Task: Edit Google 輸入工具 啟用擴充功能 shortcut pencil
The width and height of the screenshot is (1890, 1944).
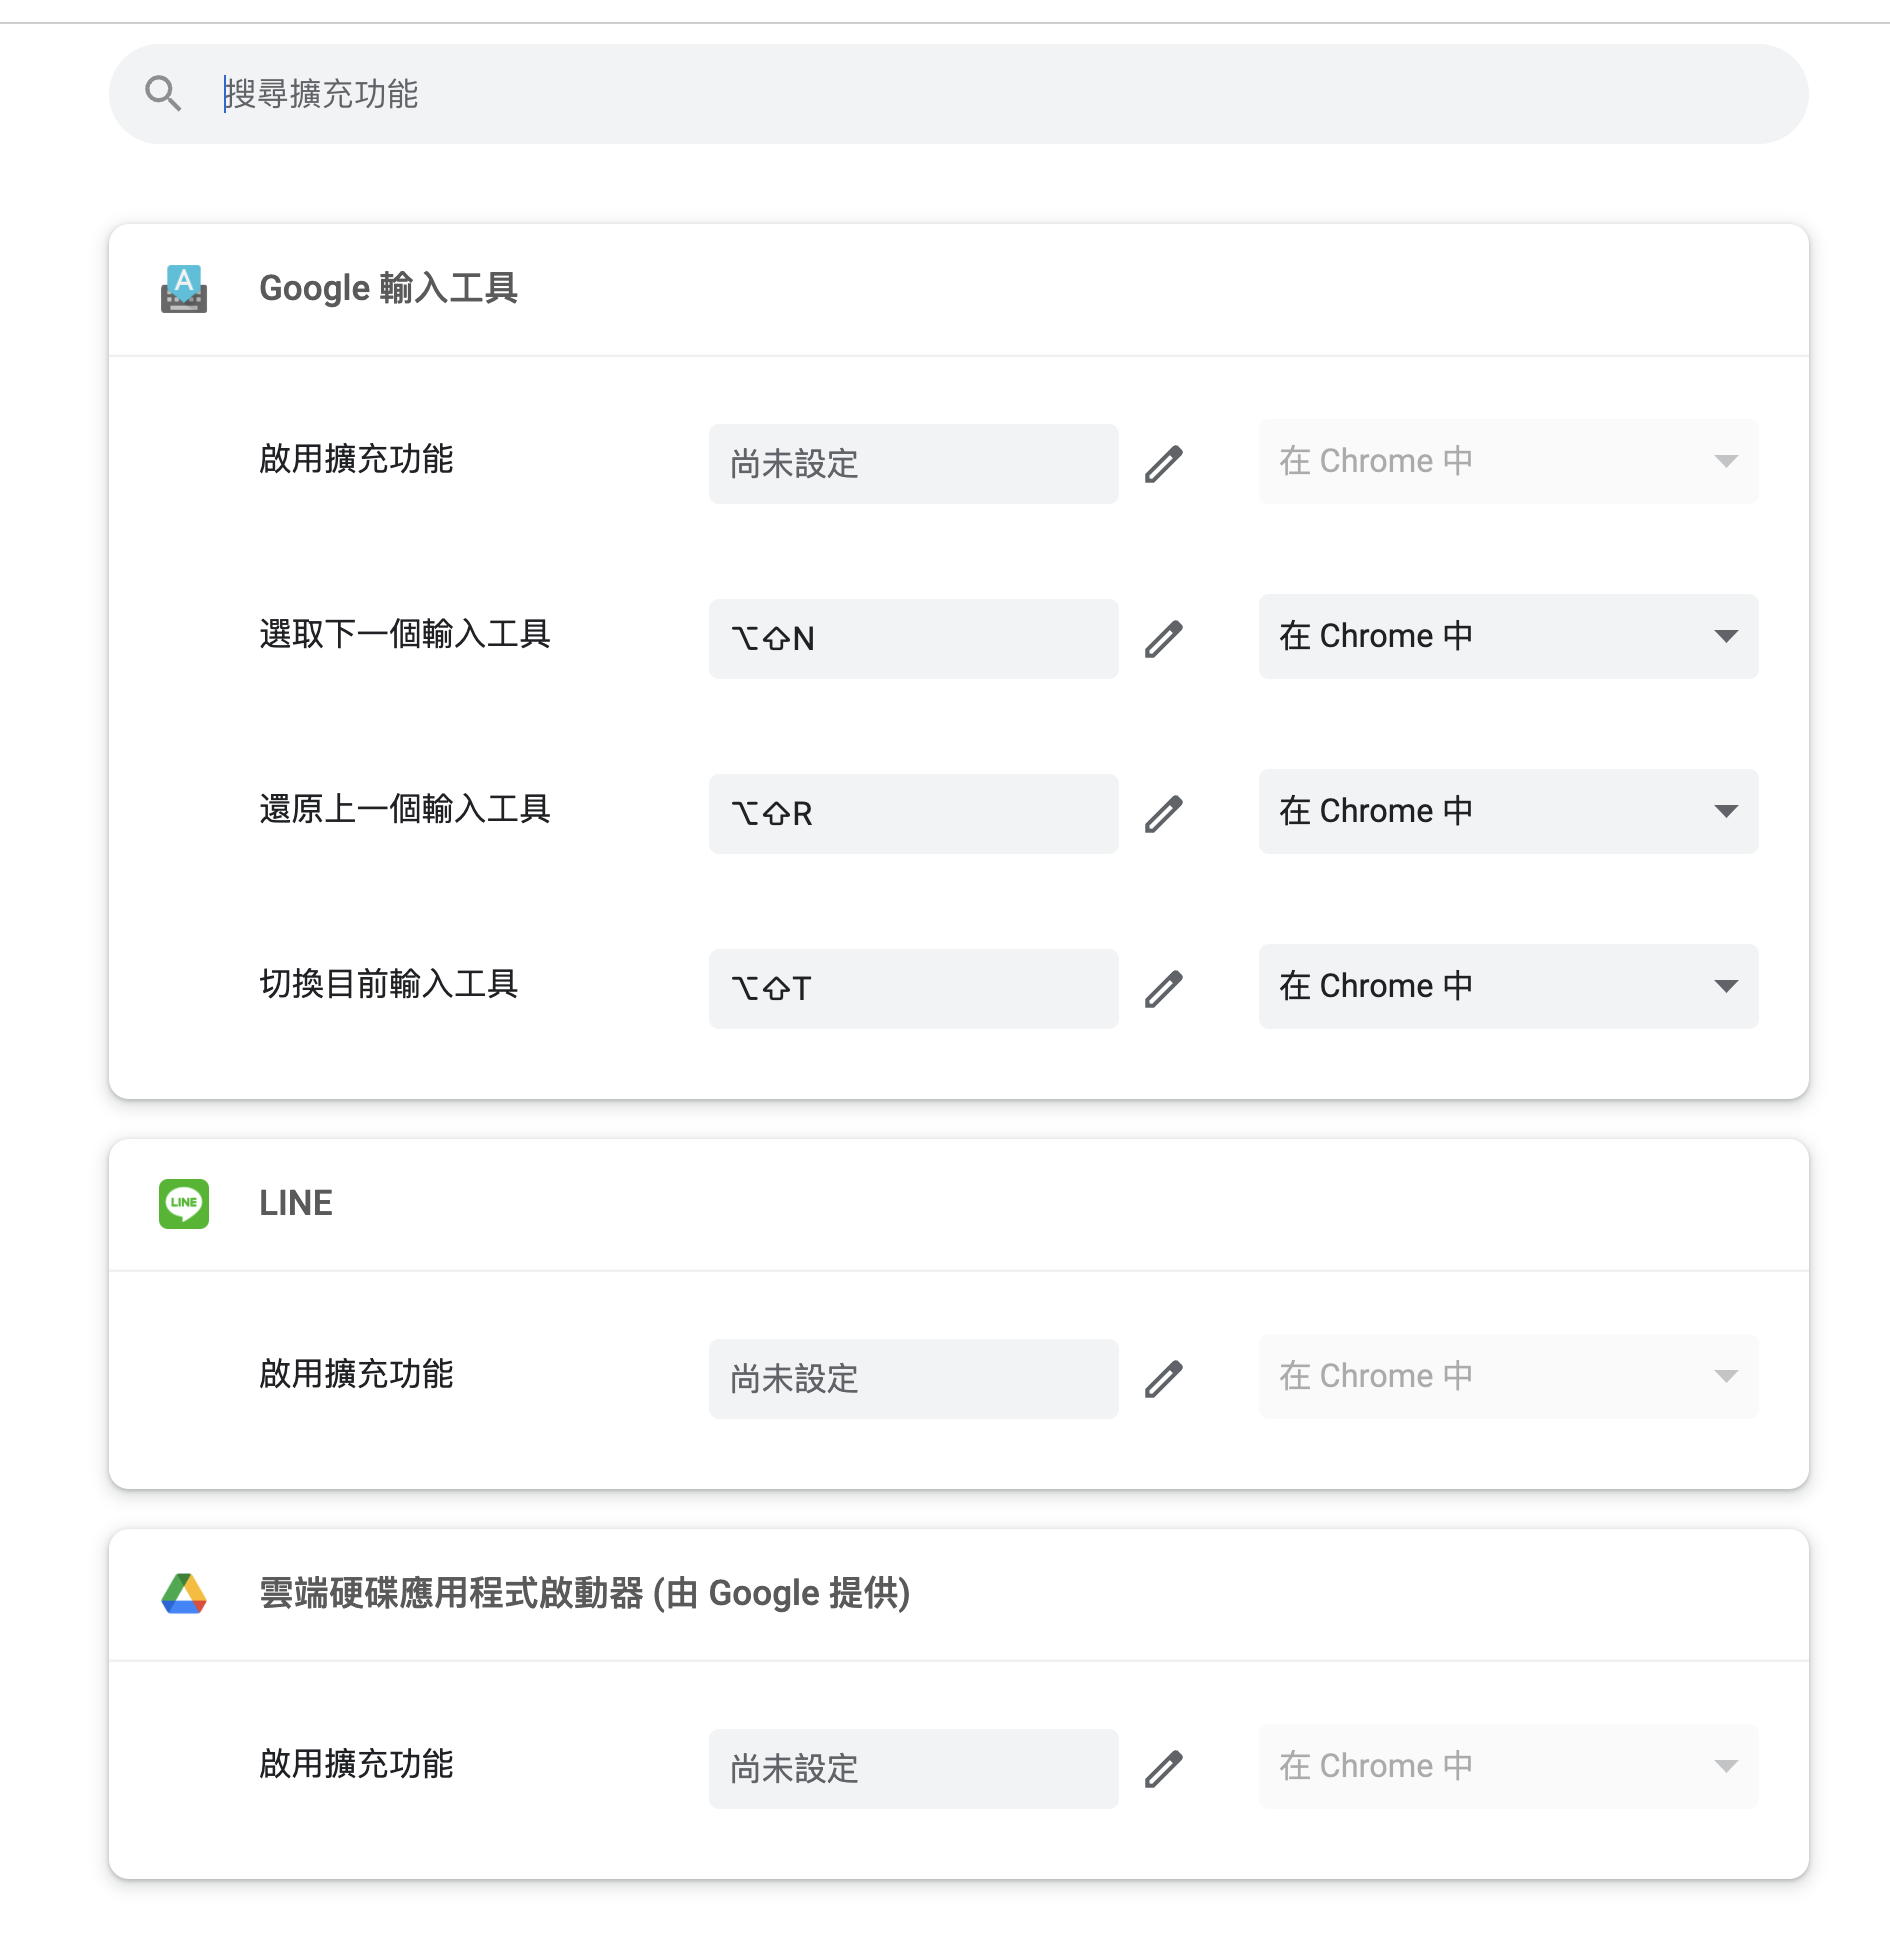Action: coord(1164,463)
